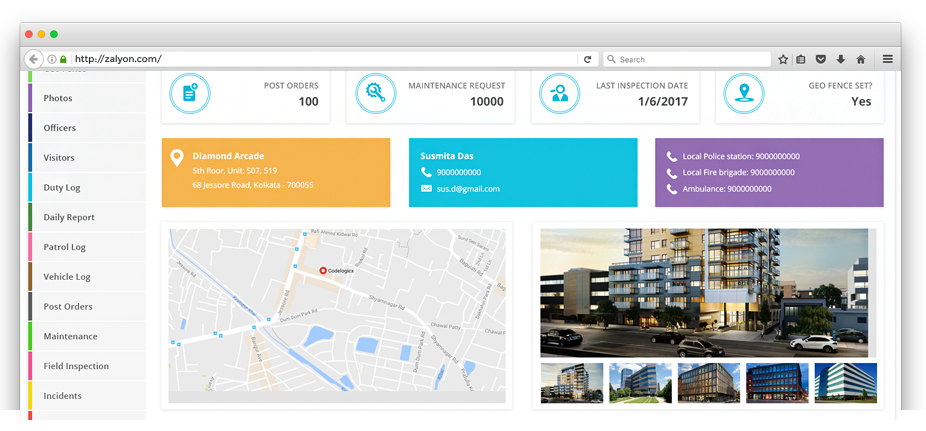Open Photos in the sidebar
This screenshot has height=431, width=926.
tap(58, 98)
